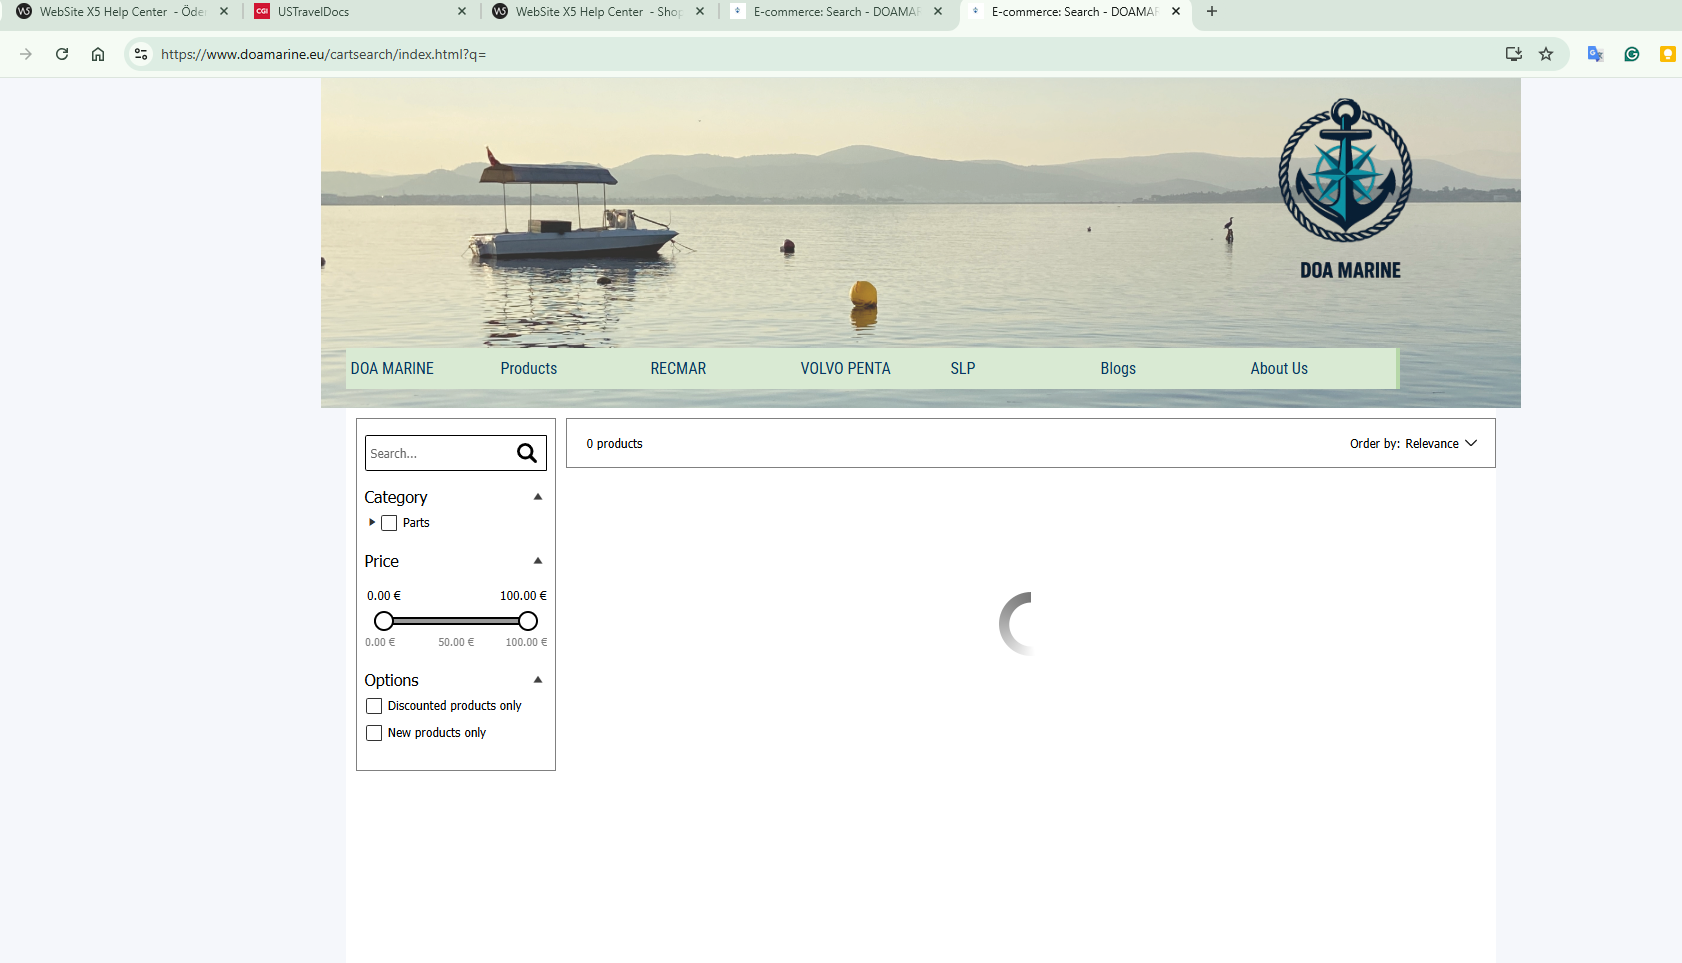
Task: Click the DOA Marine anchor logo
Action: (1345, 172)
